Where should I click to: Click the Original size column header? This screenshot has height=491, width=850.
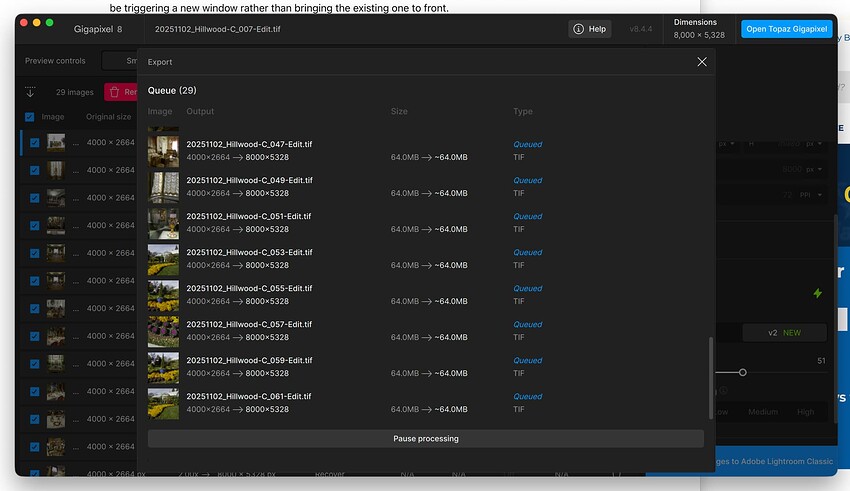[108, 117]
